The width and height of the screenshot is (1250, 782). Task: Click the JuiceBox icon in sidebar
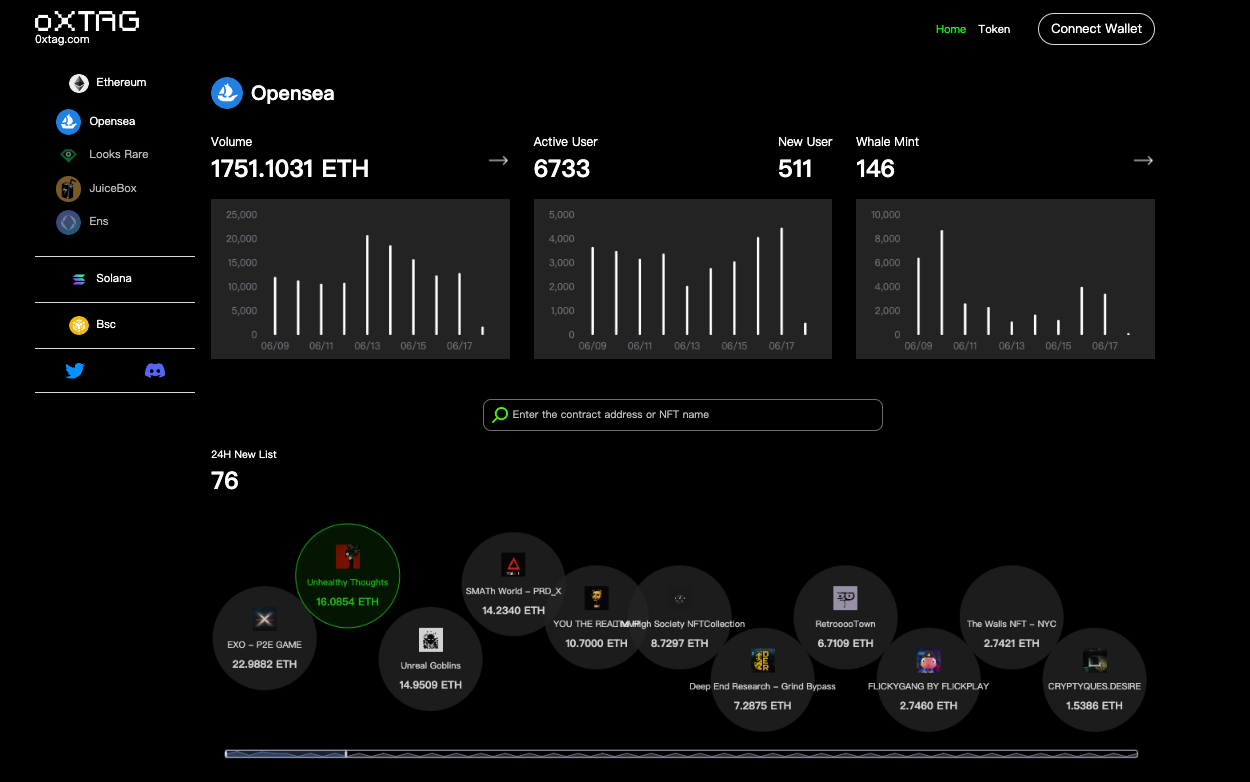pos(68,188)
